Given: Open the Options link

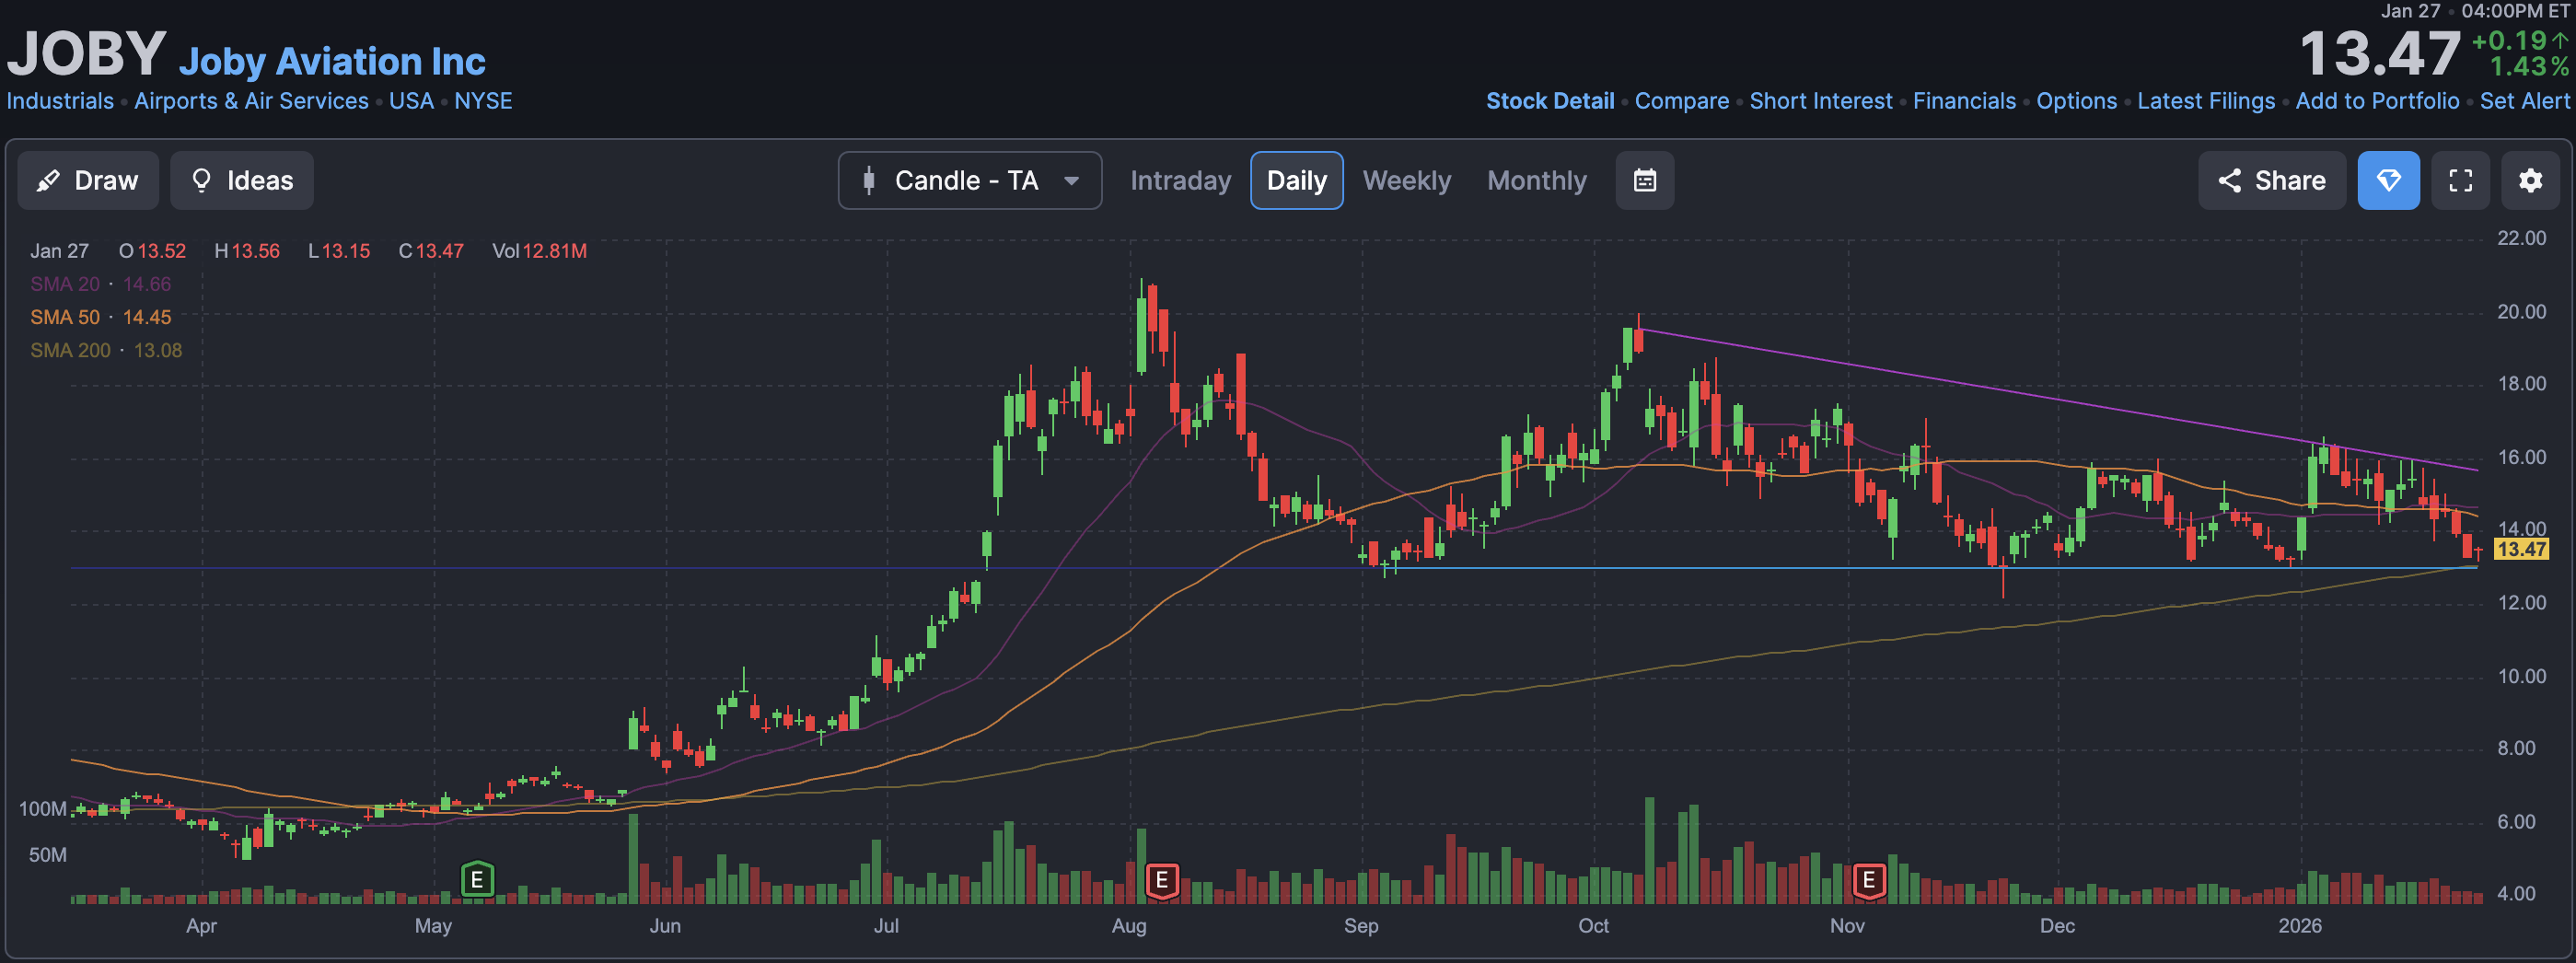Looking at the screenshot, I should [x=2076, y=101].
